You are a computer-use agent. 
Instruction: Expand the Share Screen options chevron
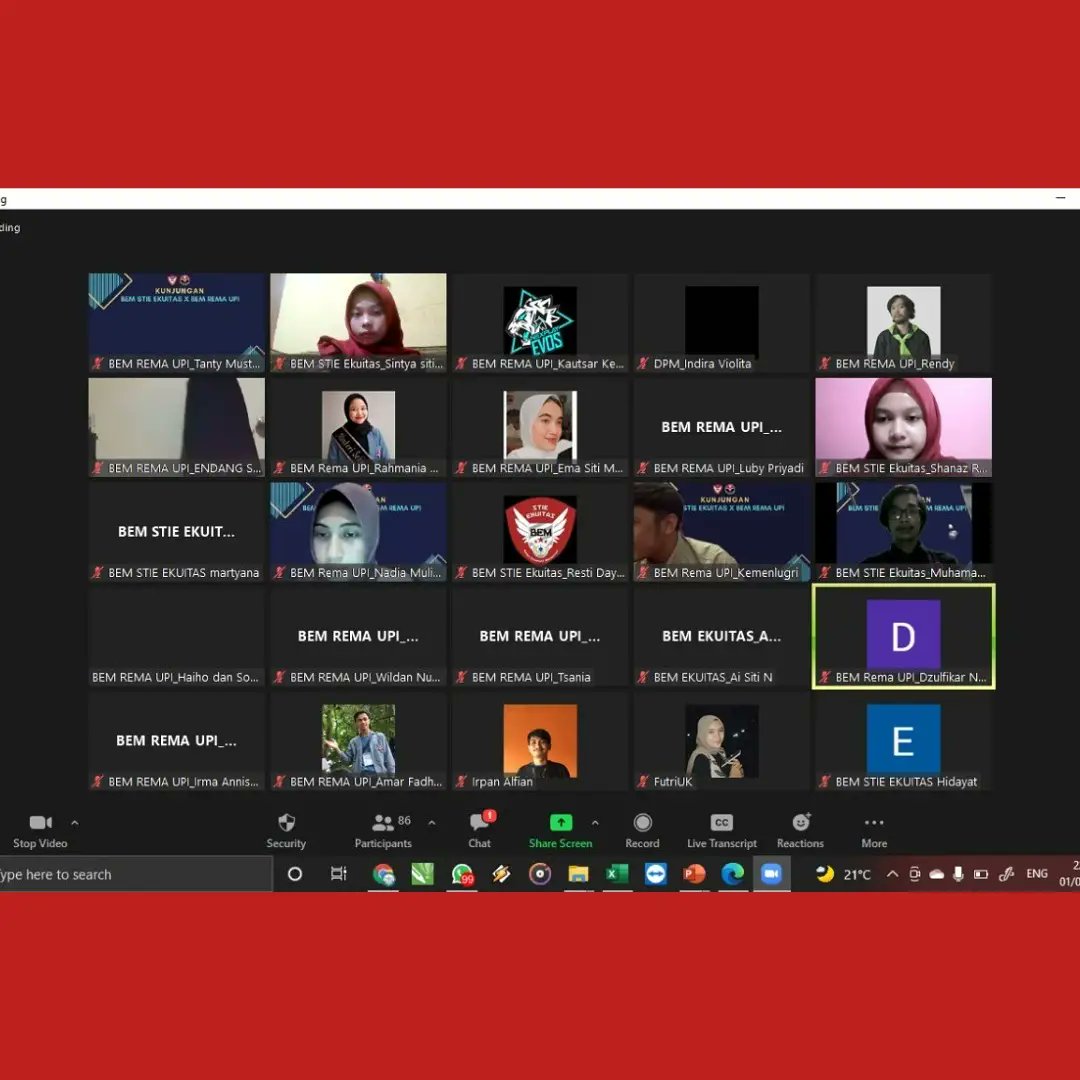tap(594, 820)
